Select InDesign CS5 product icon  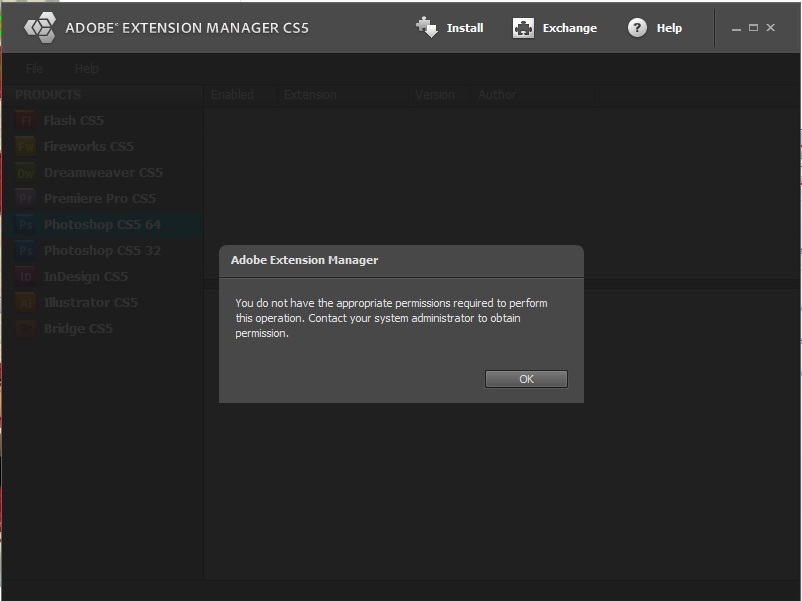tap(25, 277)
